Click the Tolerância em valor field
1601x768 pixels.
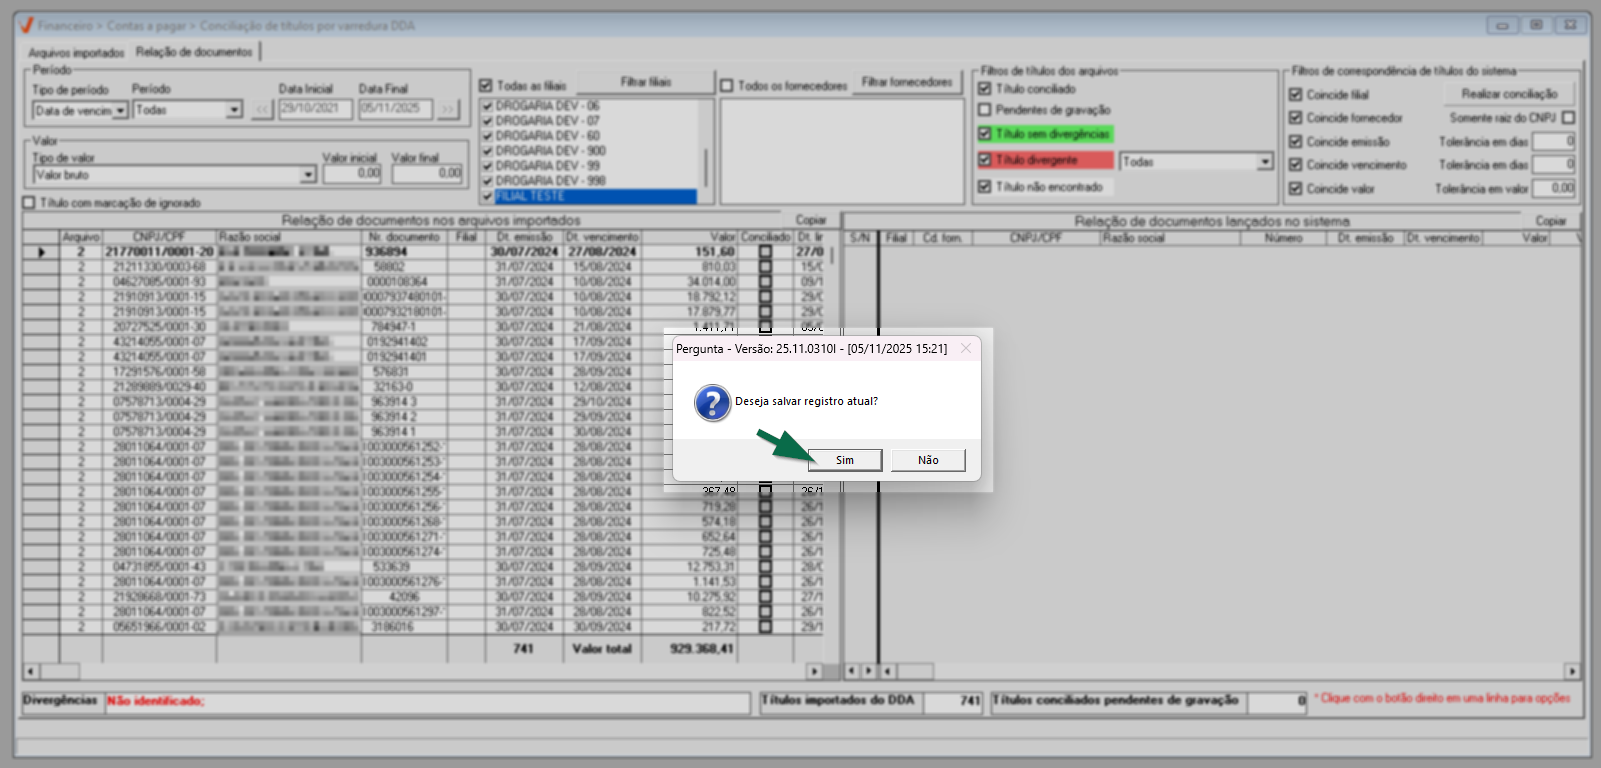point(1555,189)
